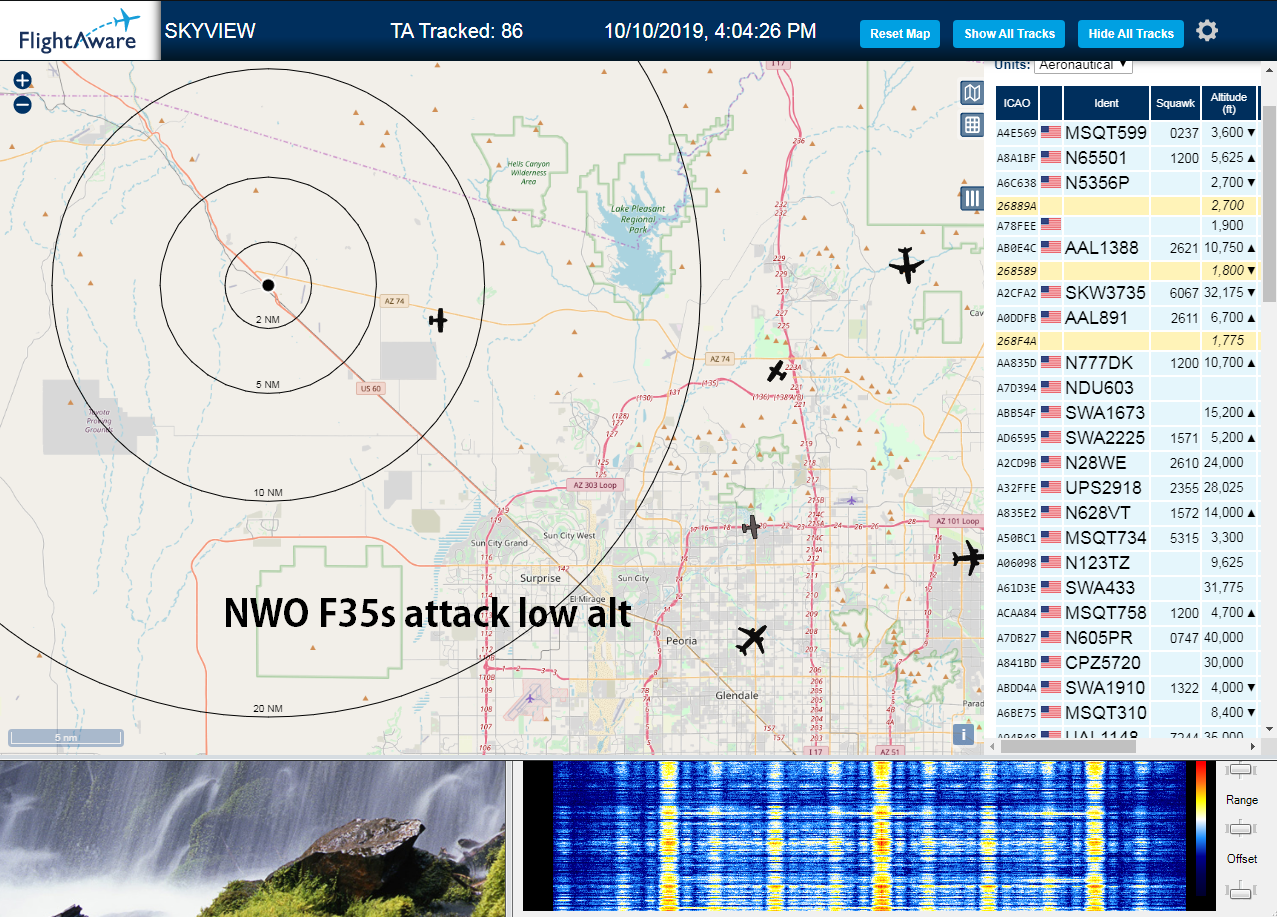
Task: Sort the table by Squawk column
Action: click(x=1175, y=102)
